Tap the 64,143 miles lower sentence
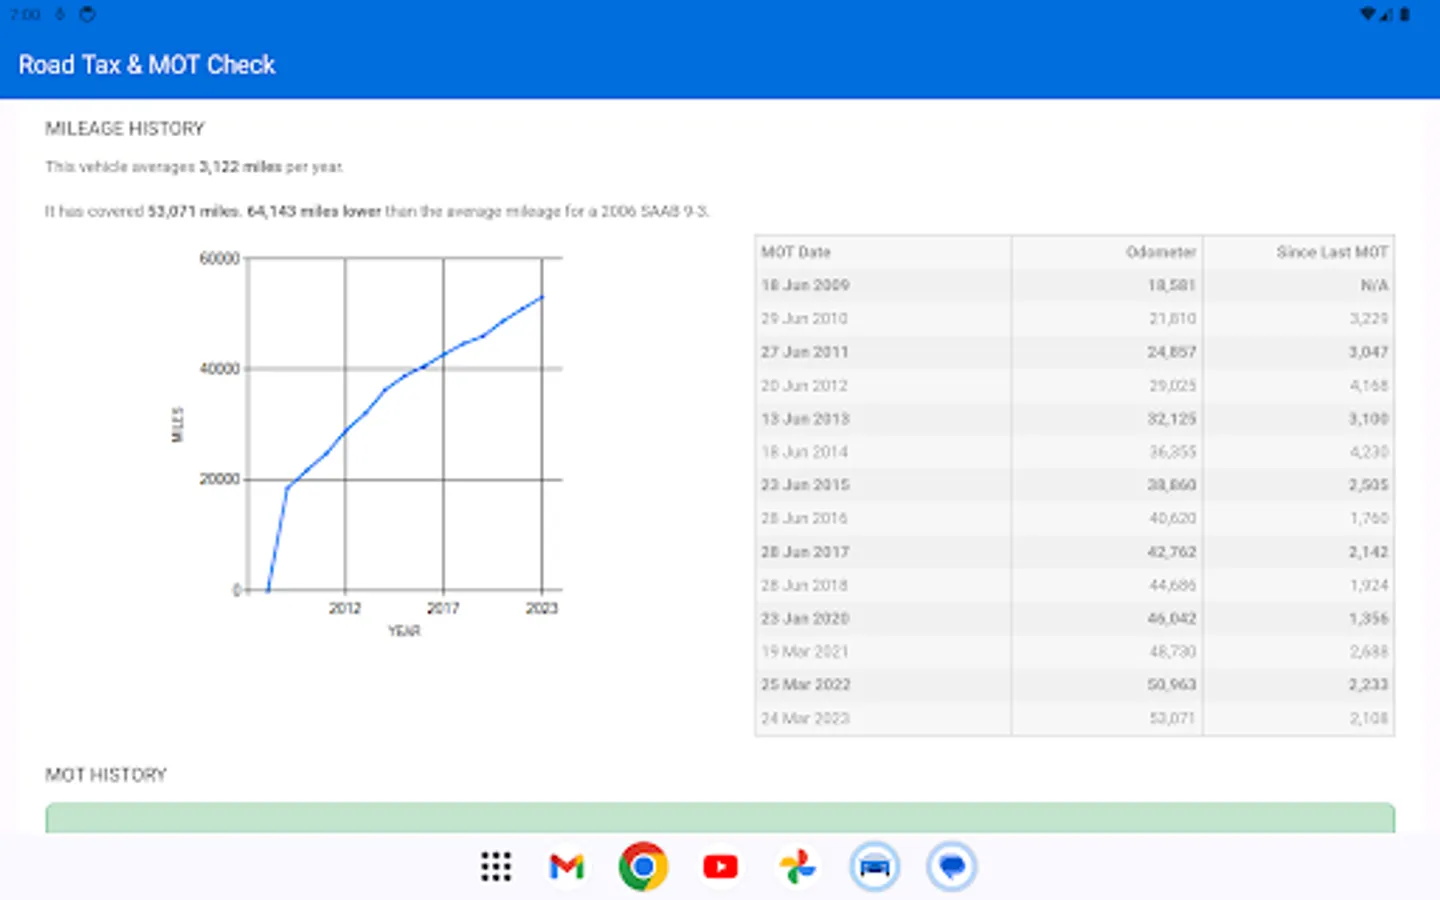Screen dimensions: 1440x900 click(x=377, y=211)
